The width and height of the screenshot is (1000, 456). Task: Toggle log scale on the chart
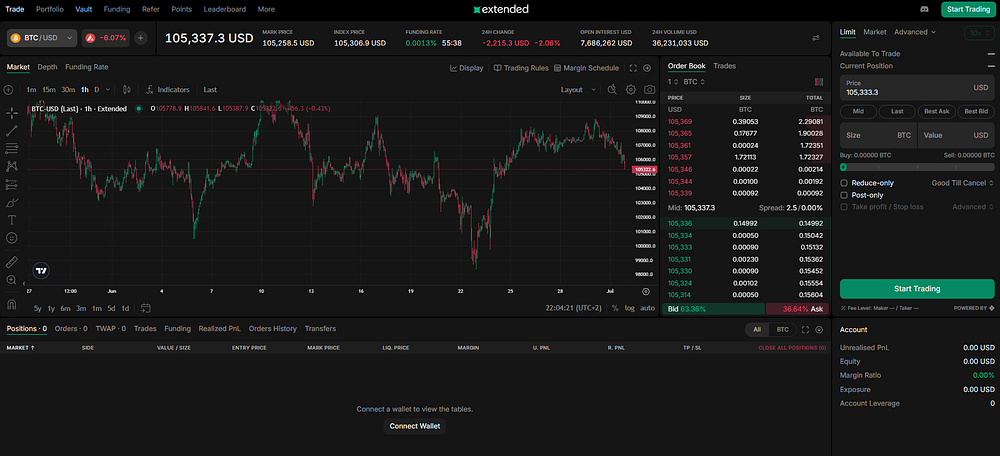[x=629, y=308]
